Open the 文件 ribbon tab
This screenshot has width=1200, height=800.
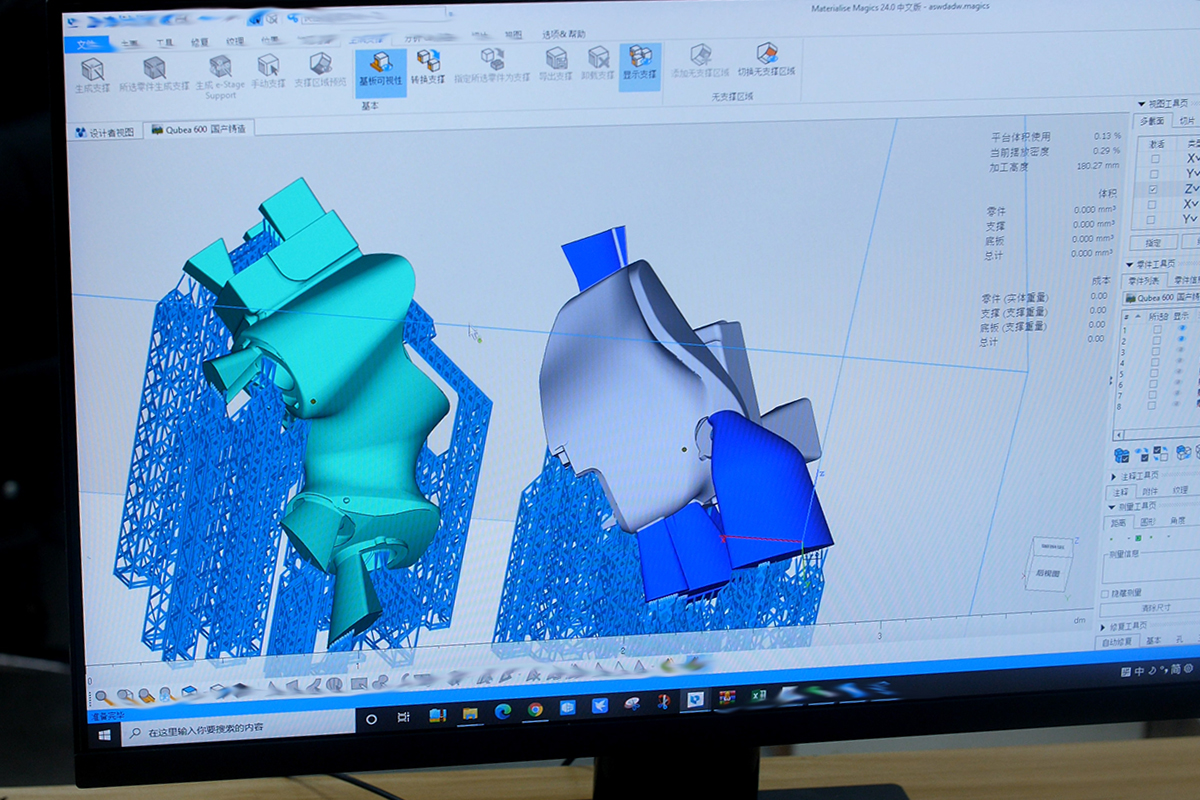85,45
